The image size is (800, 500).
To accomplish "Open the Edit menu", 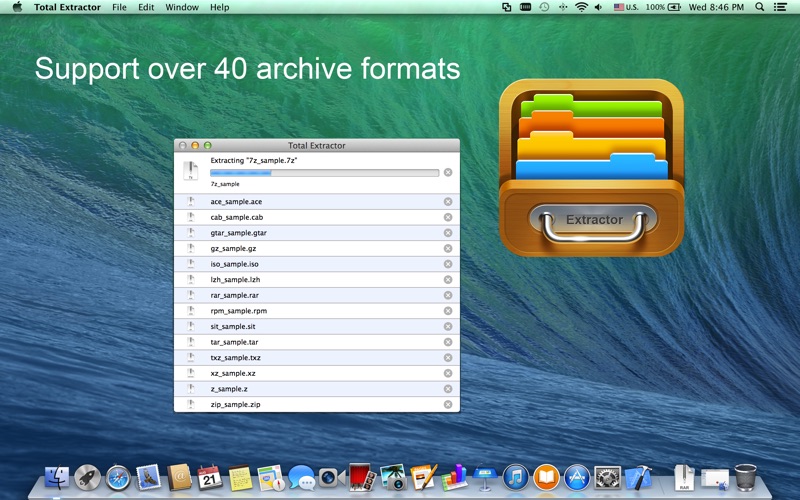I will coord(146,7).
